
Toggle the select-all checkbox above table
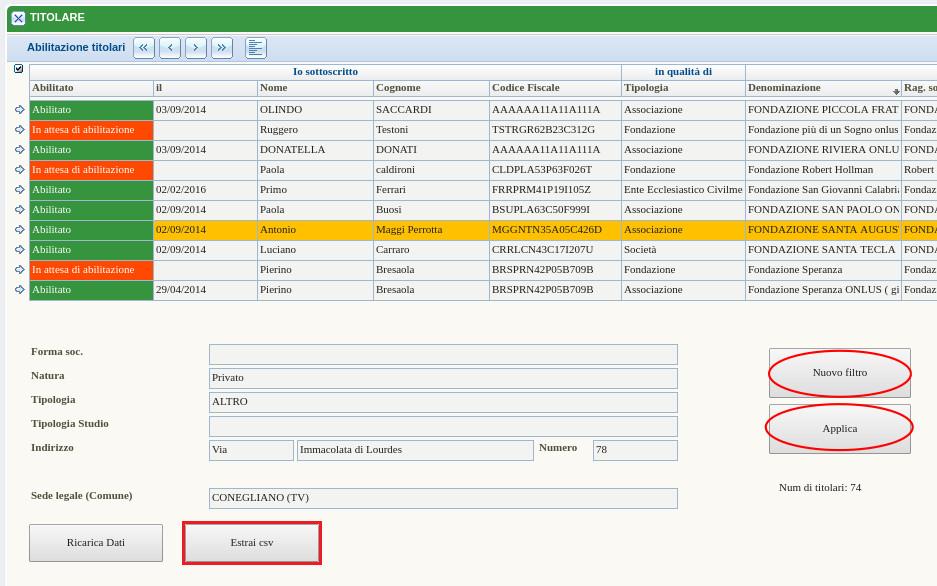[18, 69]
